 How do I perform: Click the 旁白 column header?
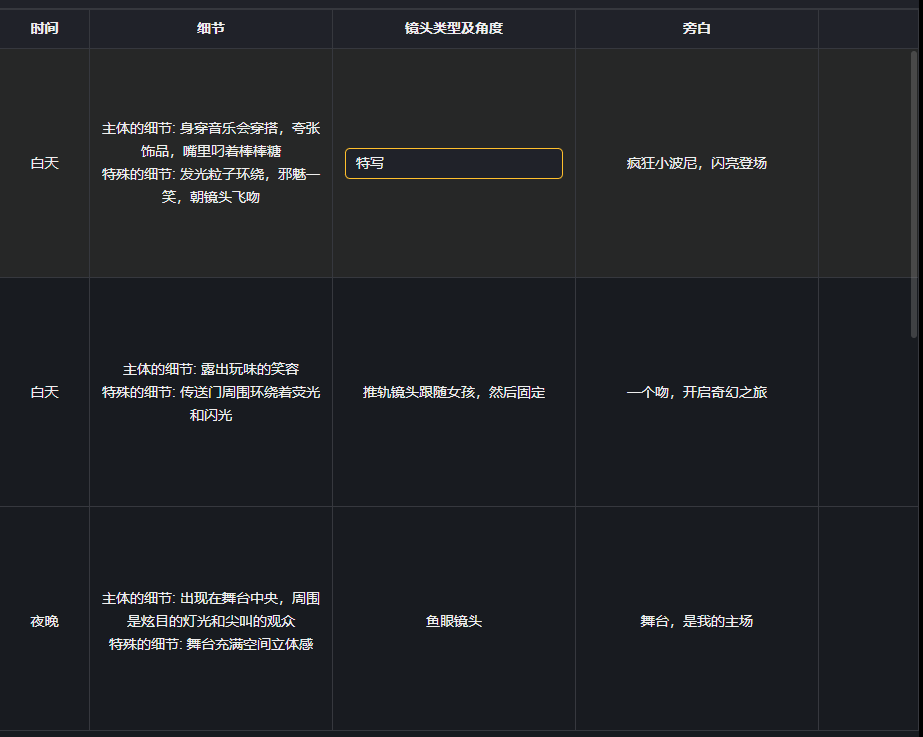tap(696, 28)
